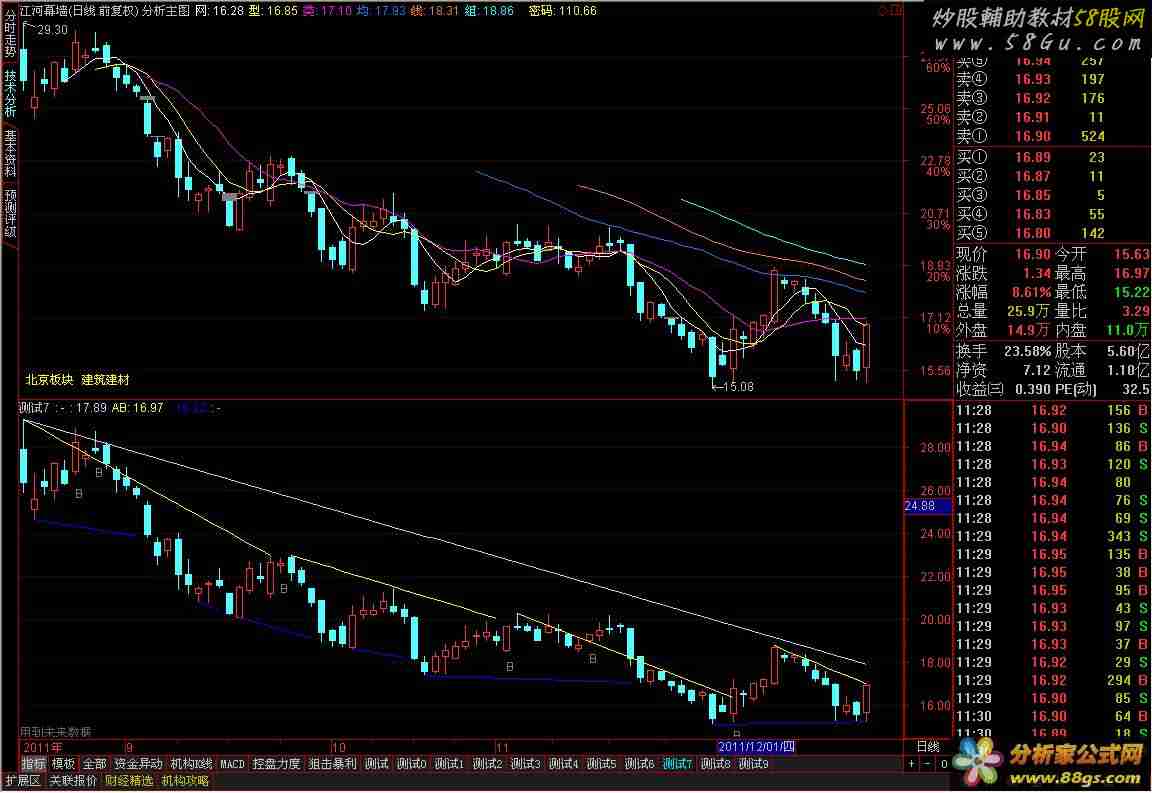Open the 扩展区 panel
The height and width of the screenshot is (793, 1152).
[23, 781]
